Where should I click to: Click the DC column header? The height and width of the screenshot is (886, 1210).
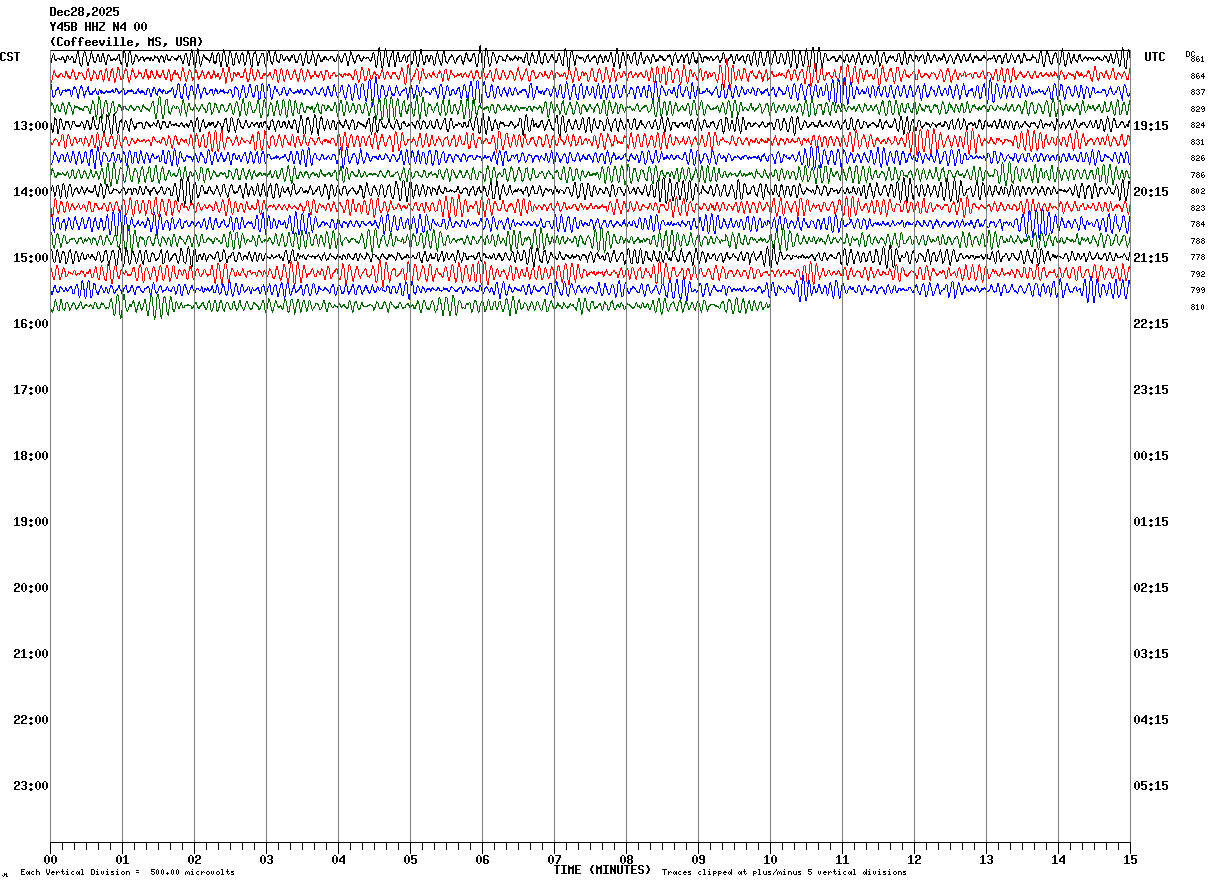tap(1190, 54)
